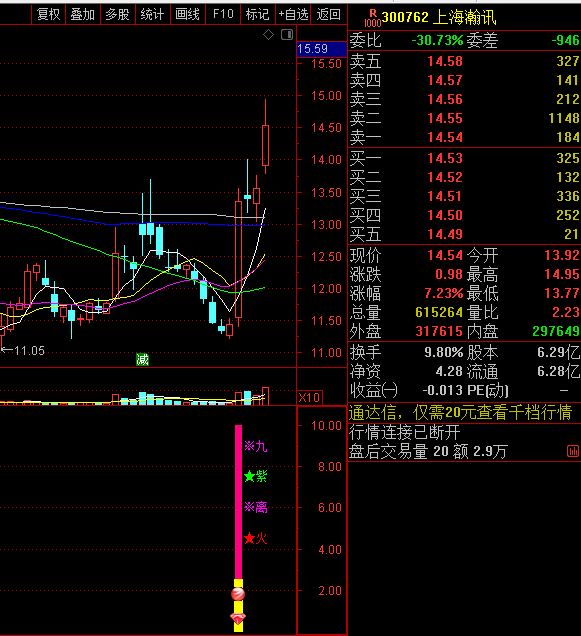Click the 流通 value 6.28亿

point(559,372)
